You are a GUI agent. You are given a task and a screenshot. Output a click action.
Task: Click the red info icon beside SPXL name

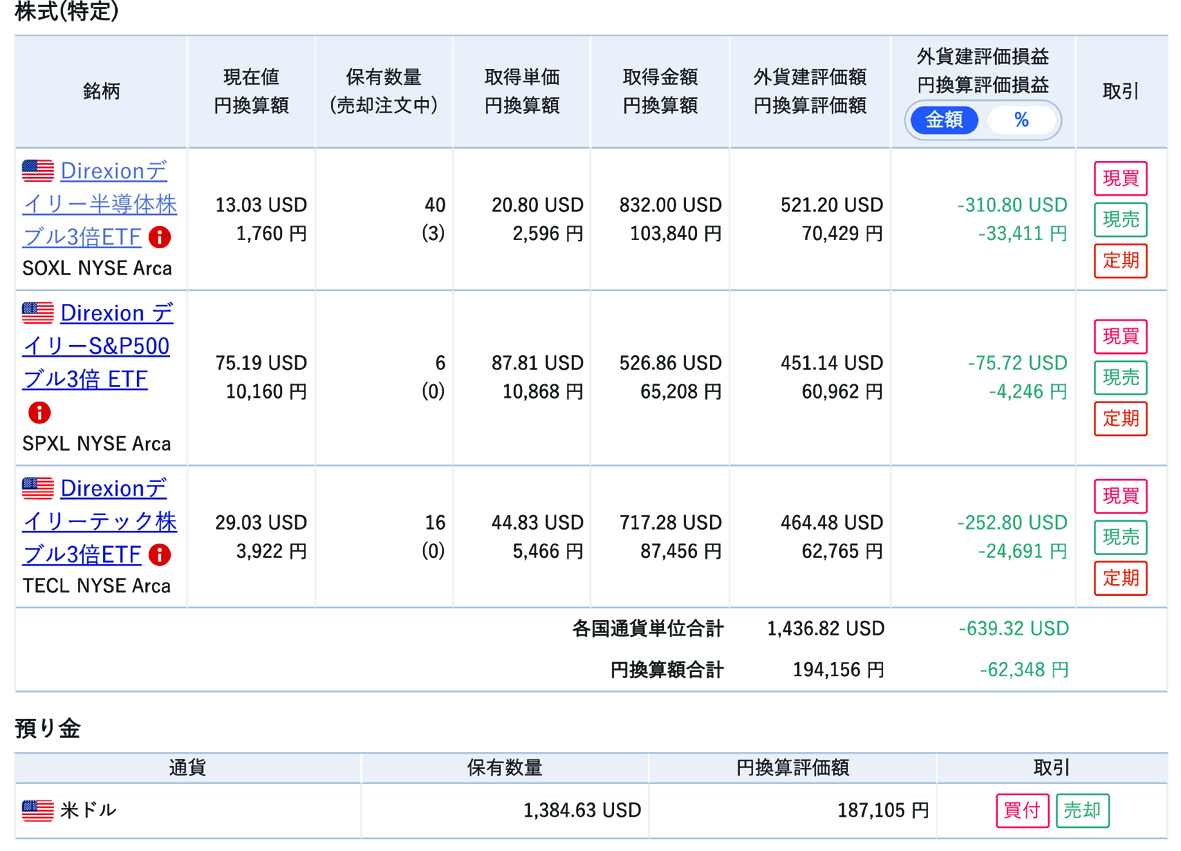point(39,413)
